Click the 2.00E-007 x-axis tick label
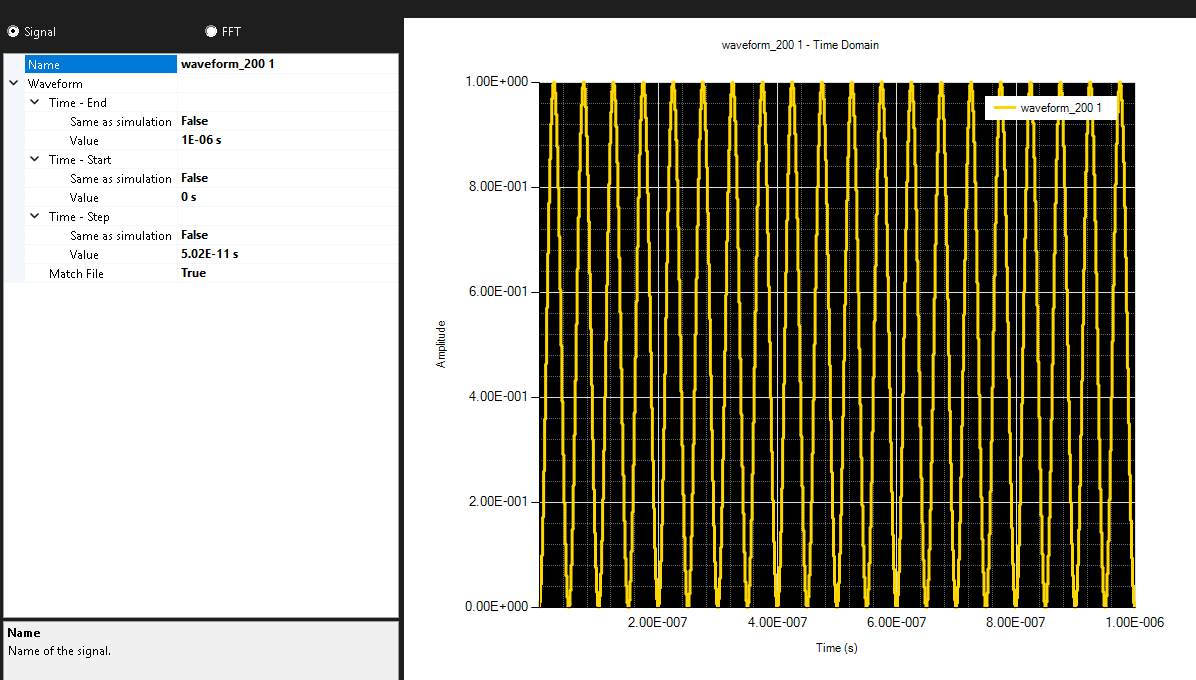Screen dimensions: 1196x680 click(657, 623)
